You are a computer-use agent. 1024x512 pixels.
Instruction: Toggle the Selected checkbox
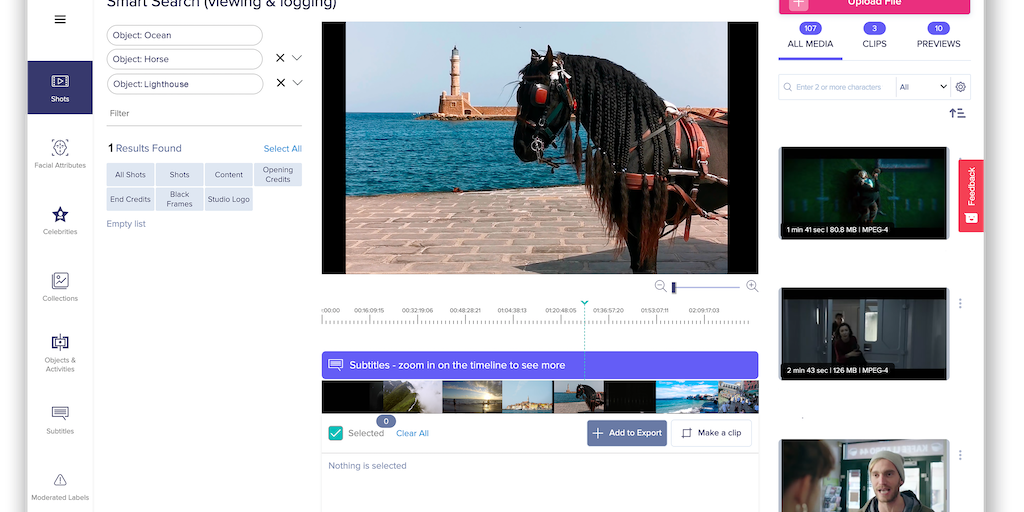pos(336,433)
